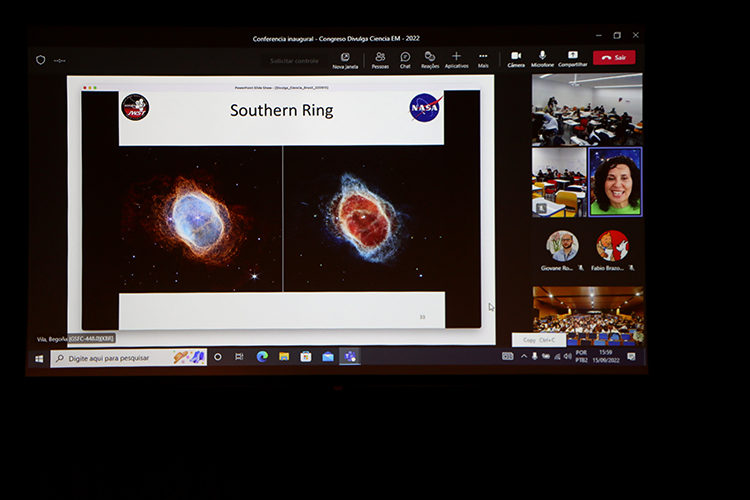
Task: Click the shared Southern Ring slide
Action: (x=281, y=209)
